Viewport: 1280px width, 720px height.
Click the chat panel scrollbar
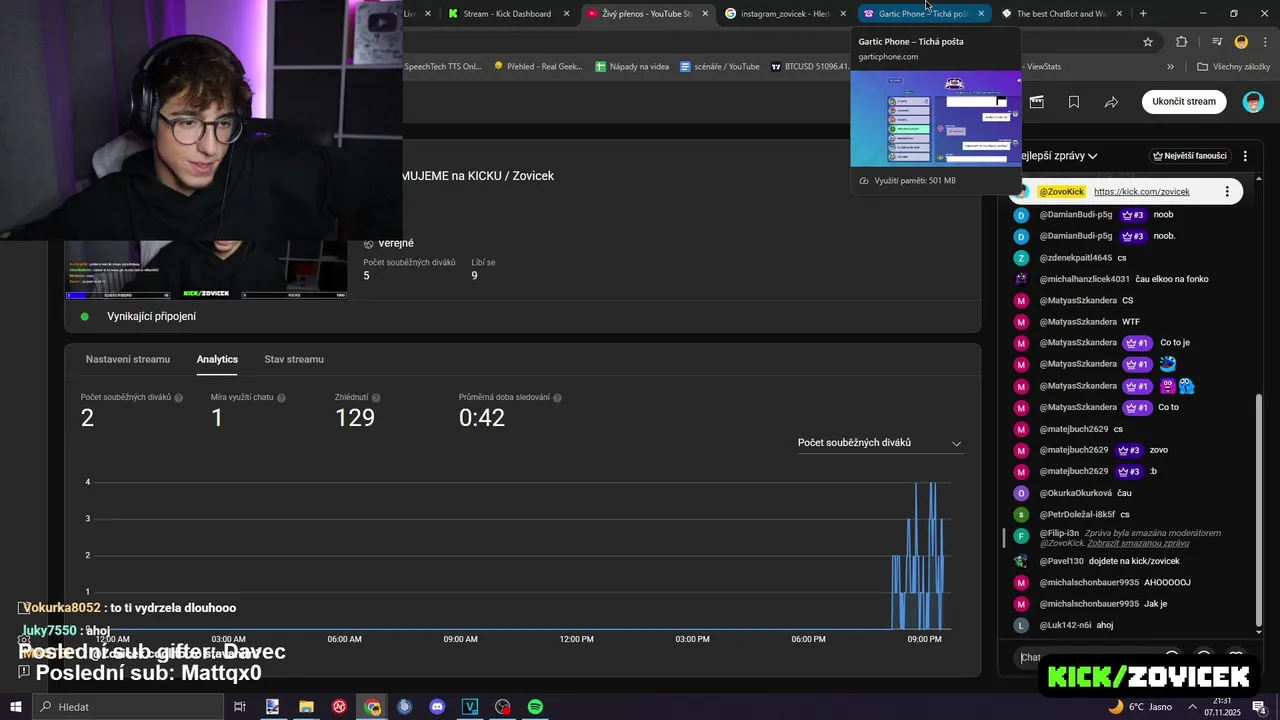point(1259,508)
